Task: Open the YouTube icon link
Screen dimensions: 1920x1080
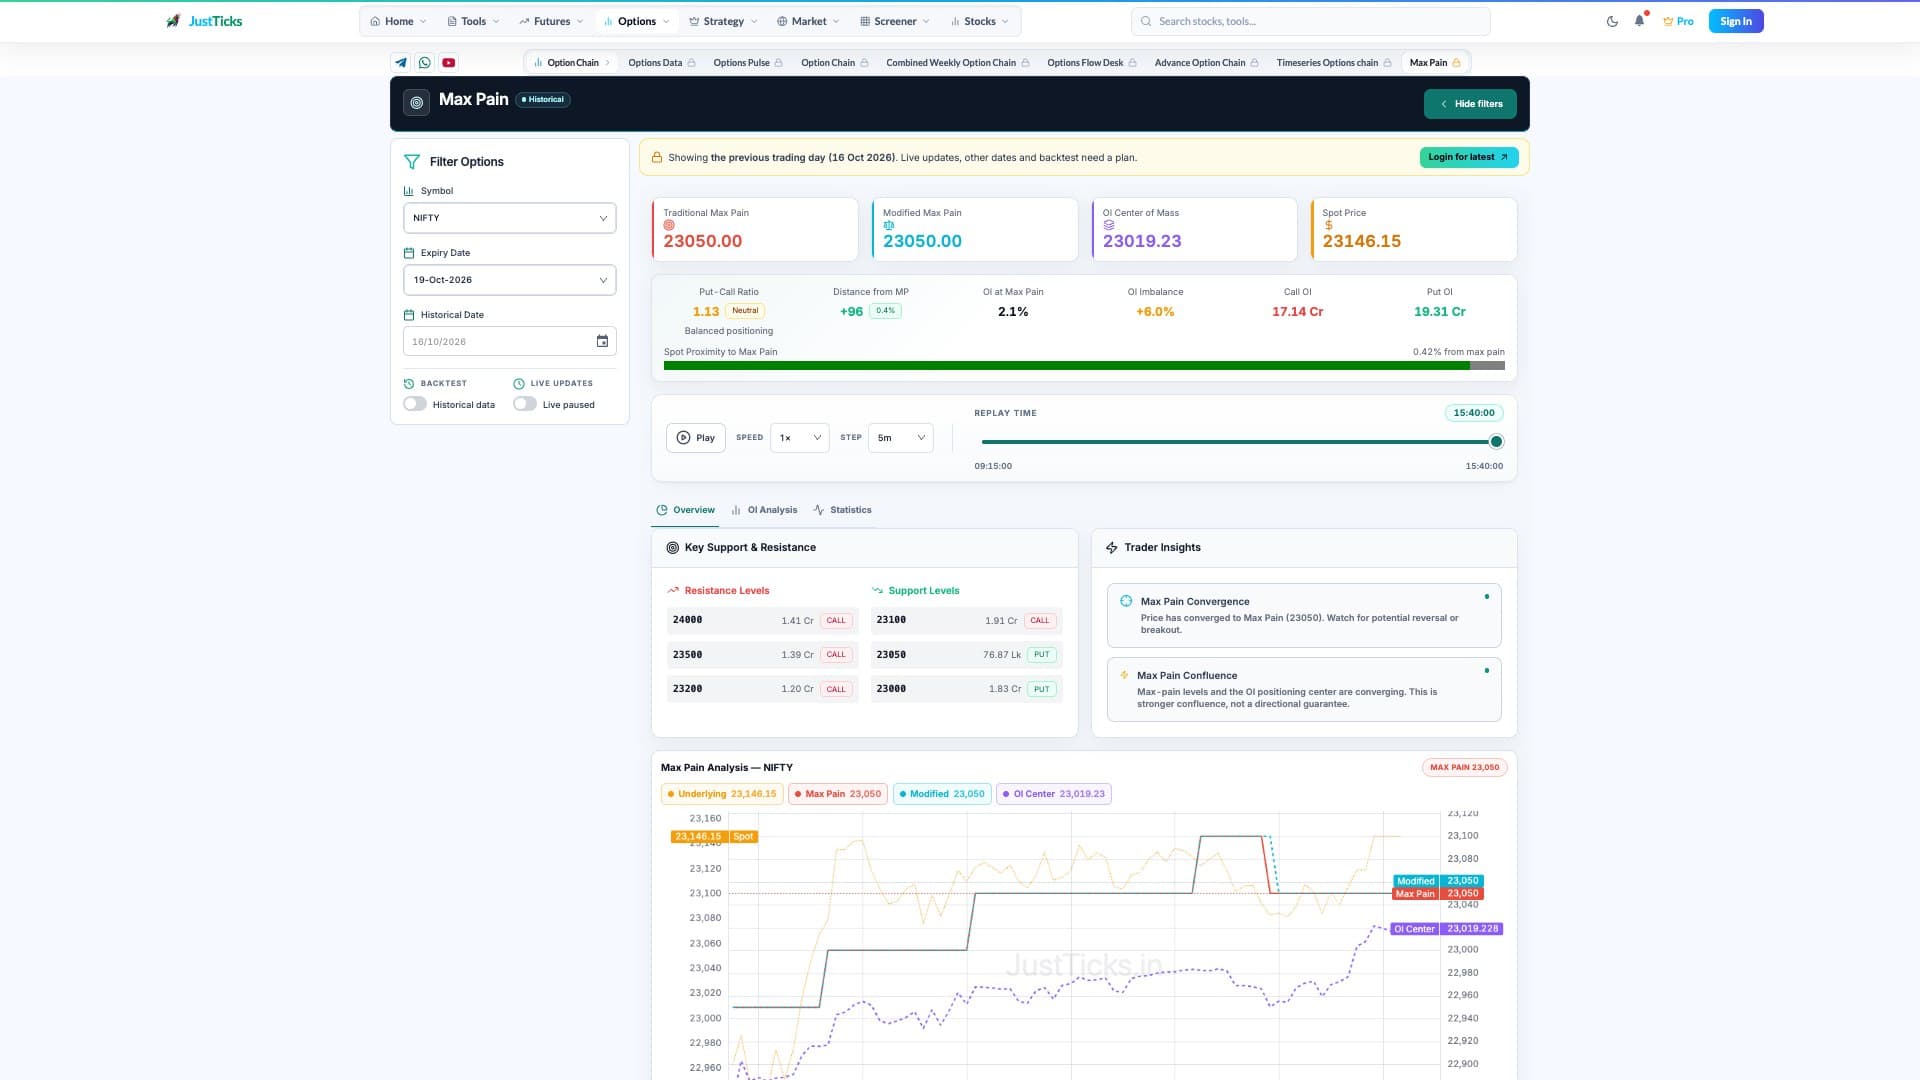Action: [x=449, y=62]
